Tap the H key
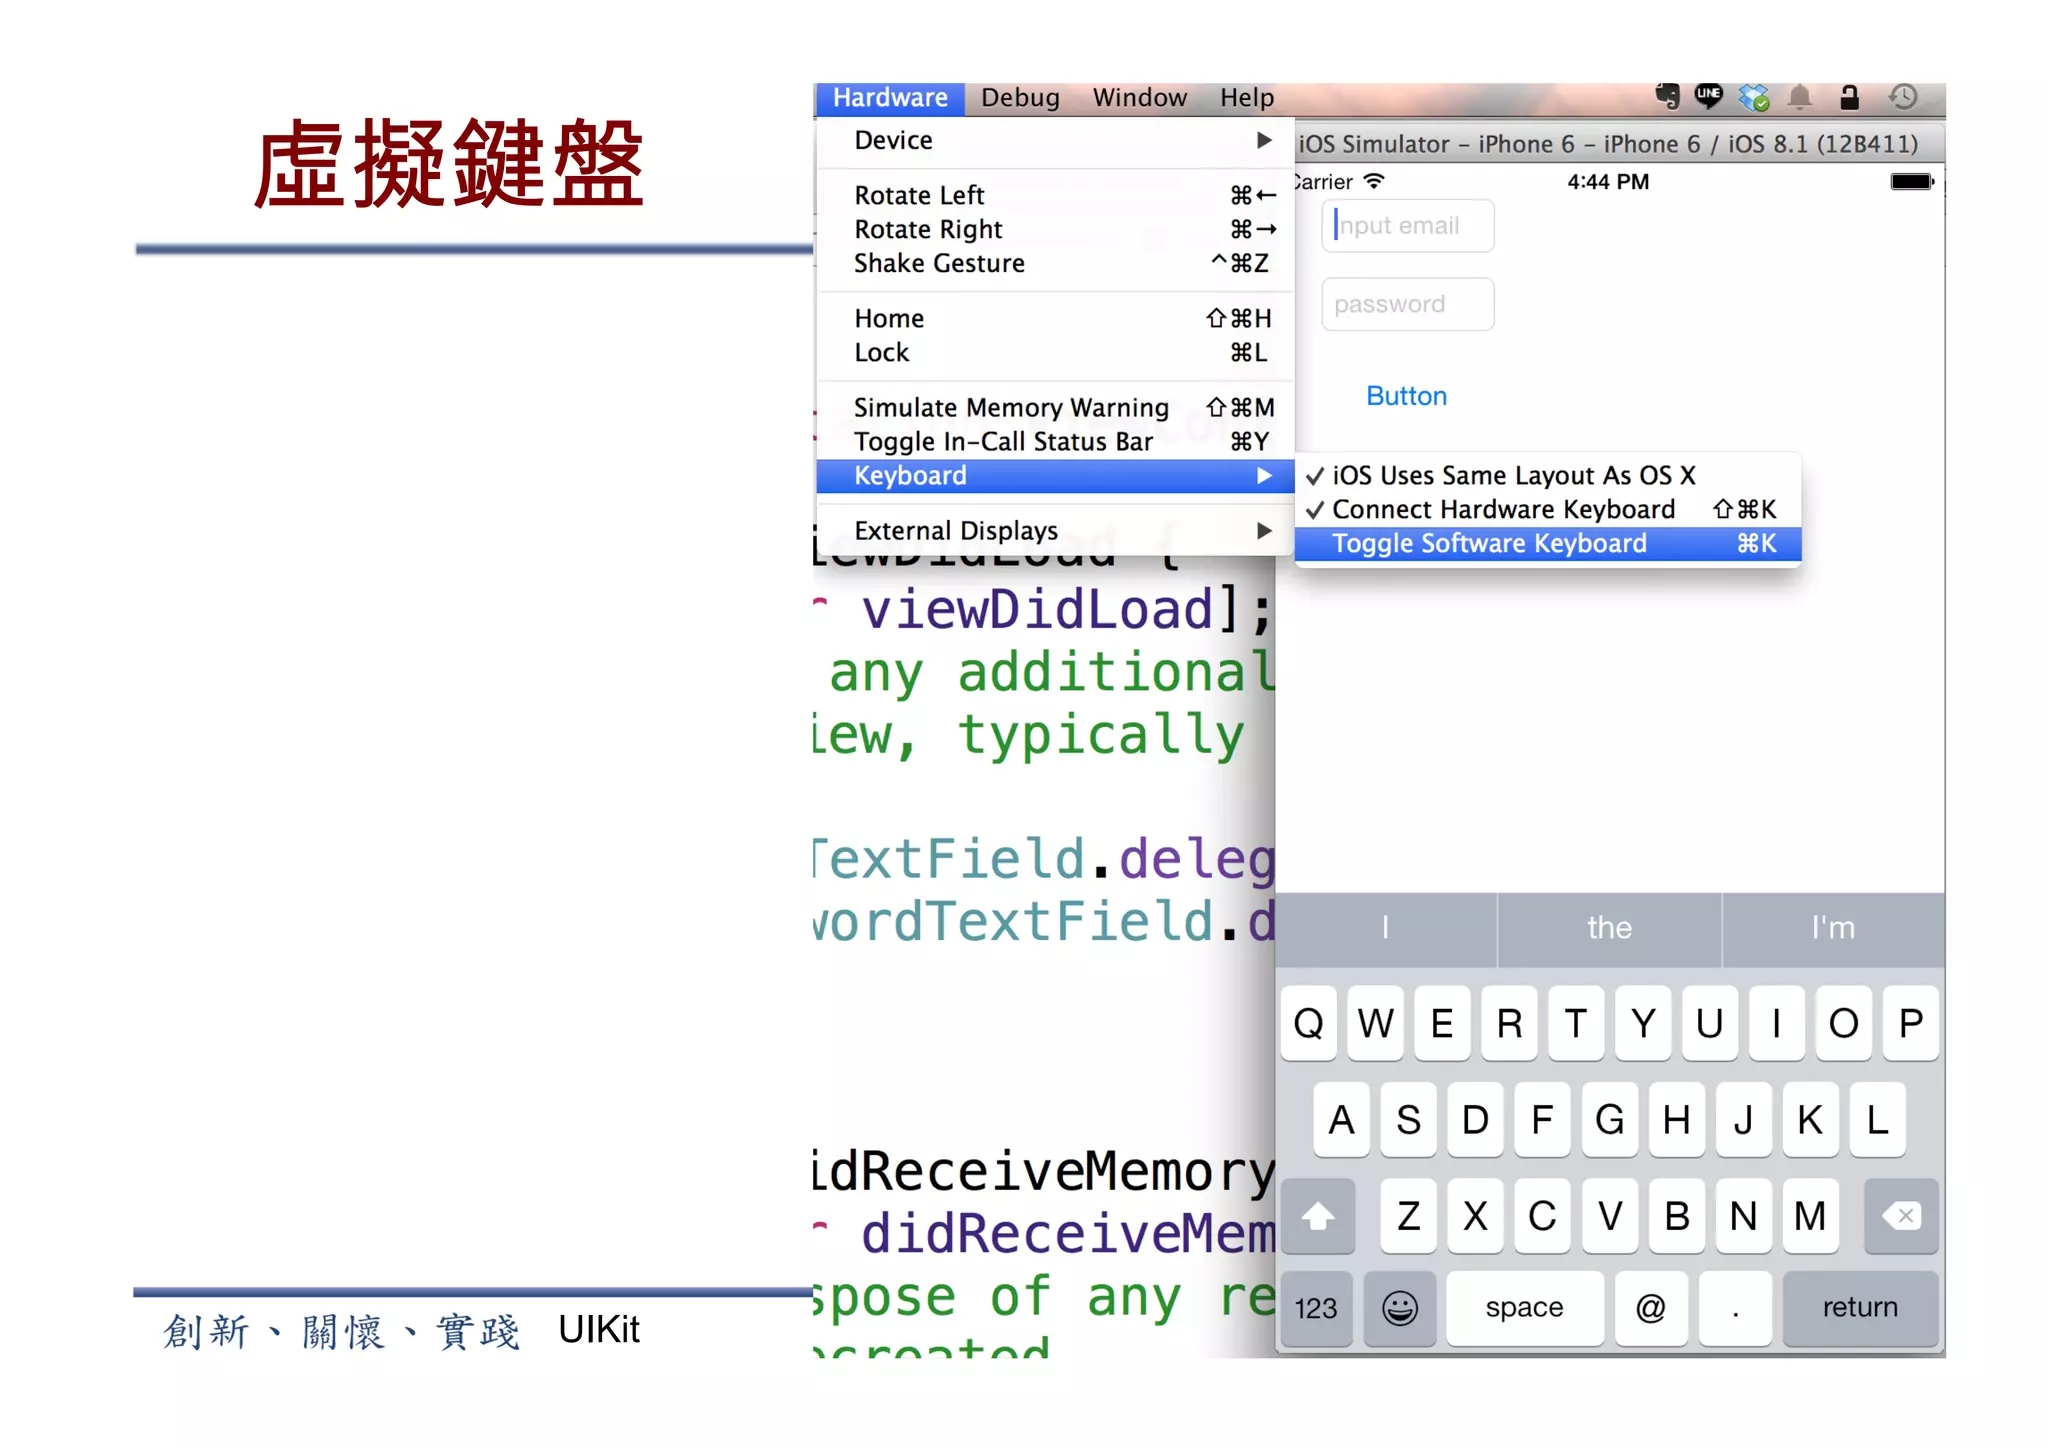2048x1447 pixels. 1676,1120
